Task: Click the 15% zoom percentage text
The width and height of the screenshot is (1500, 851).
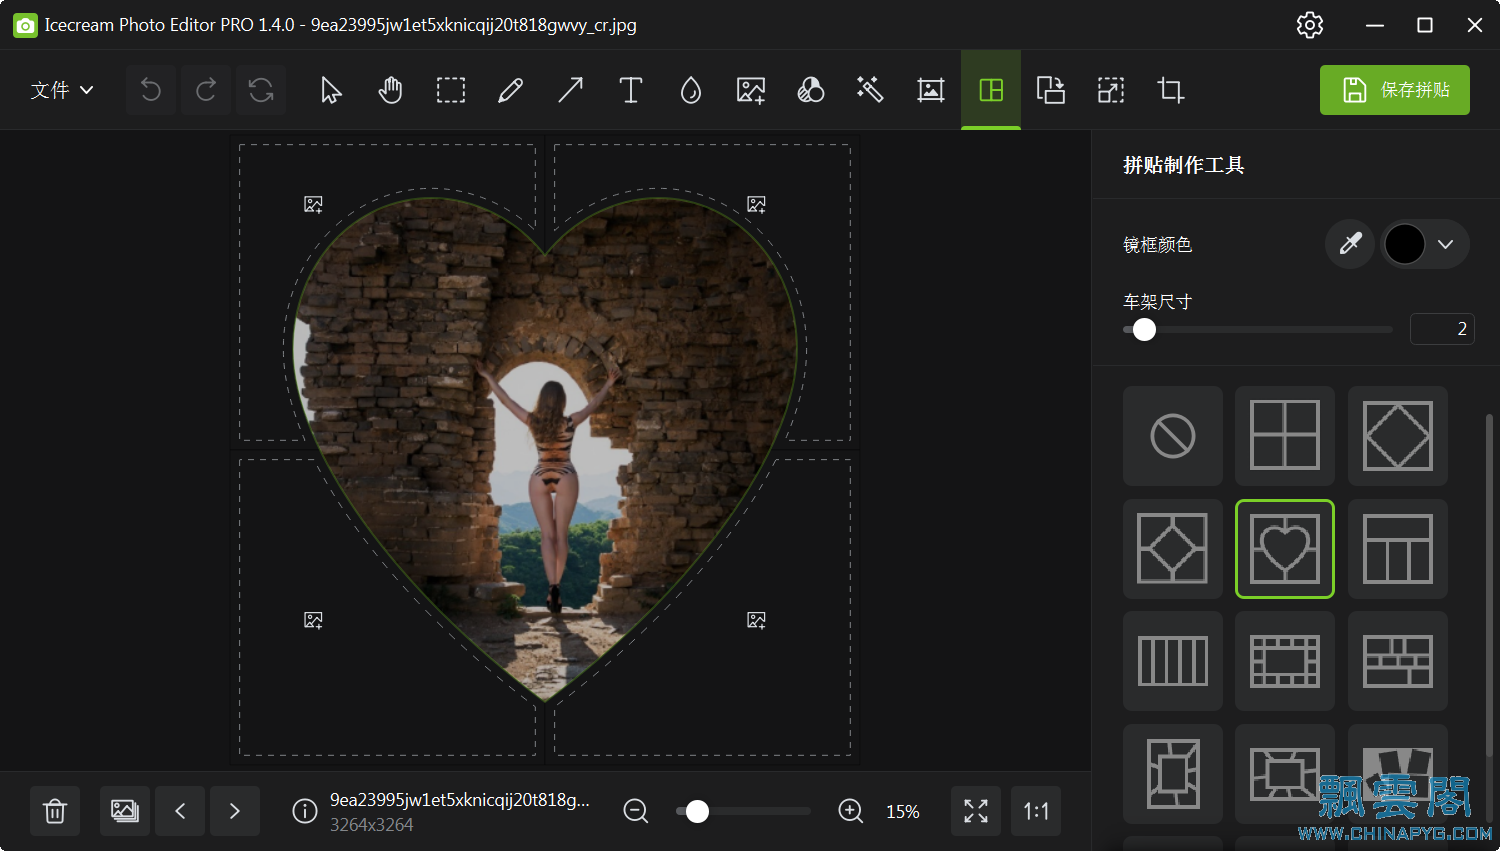Action: [x=903, y=812]
